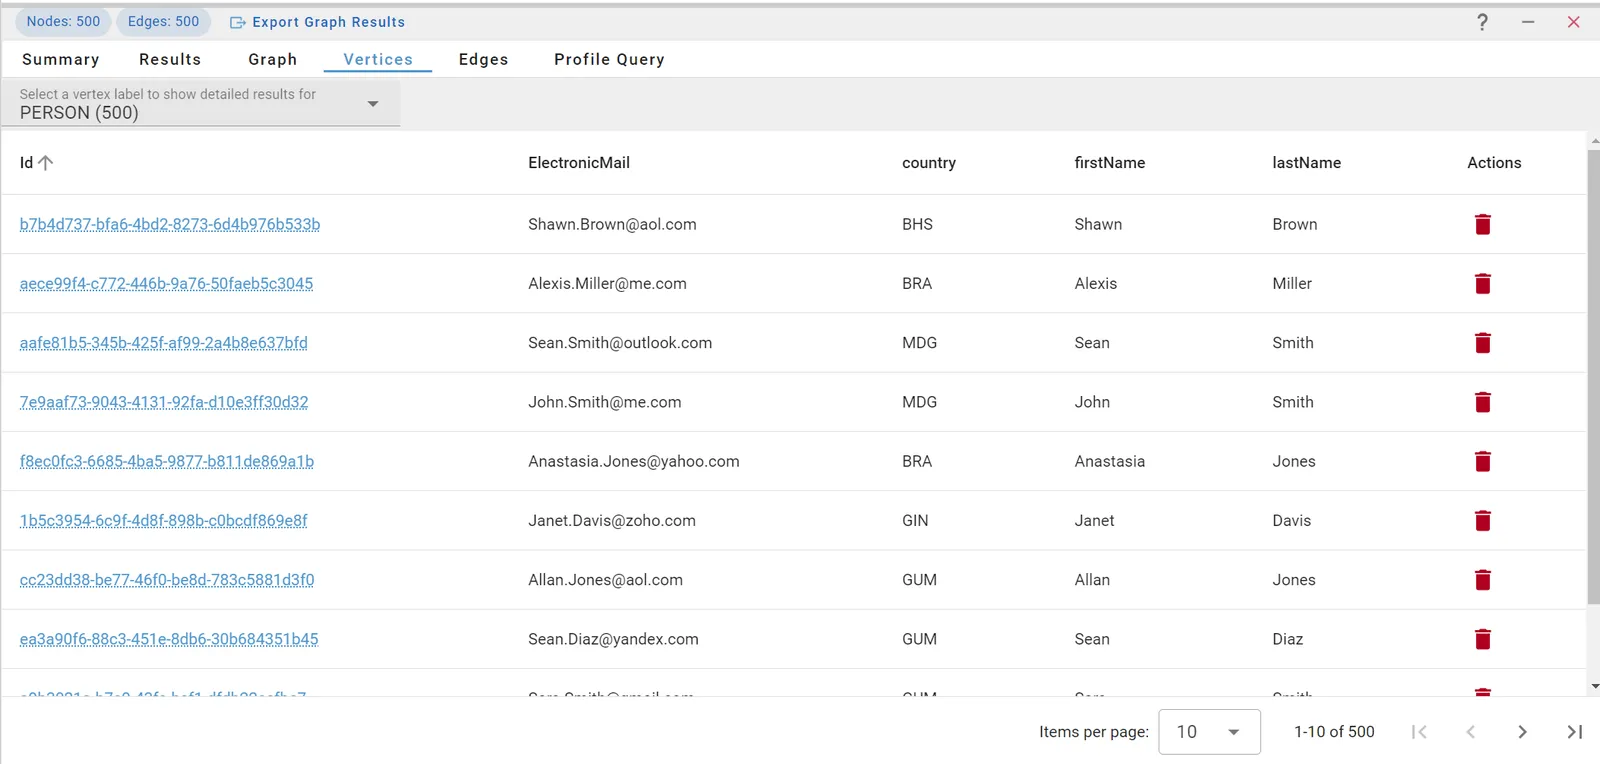Open vertex b7b4d737-bfa6-4bd2-8273-6d4b976b533b link
This screenshot has height=764, width=1600.
pyautogui.click(x=170, y=224)
